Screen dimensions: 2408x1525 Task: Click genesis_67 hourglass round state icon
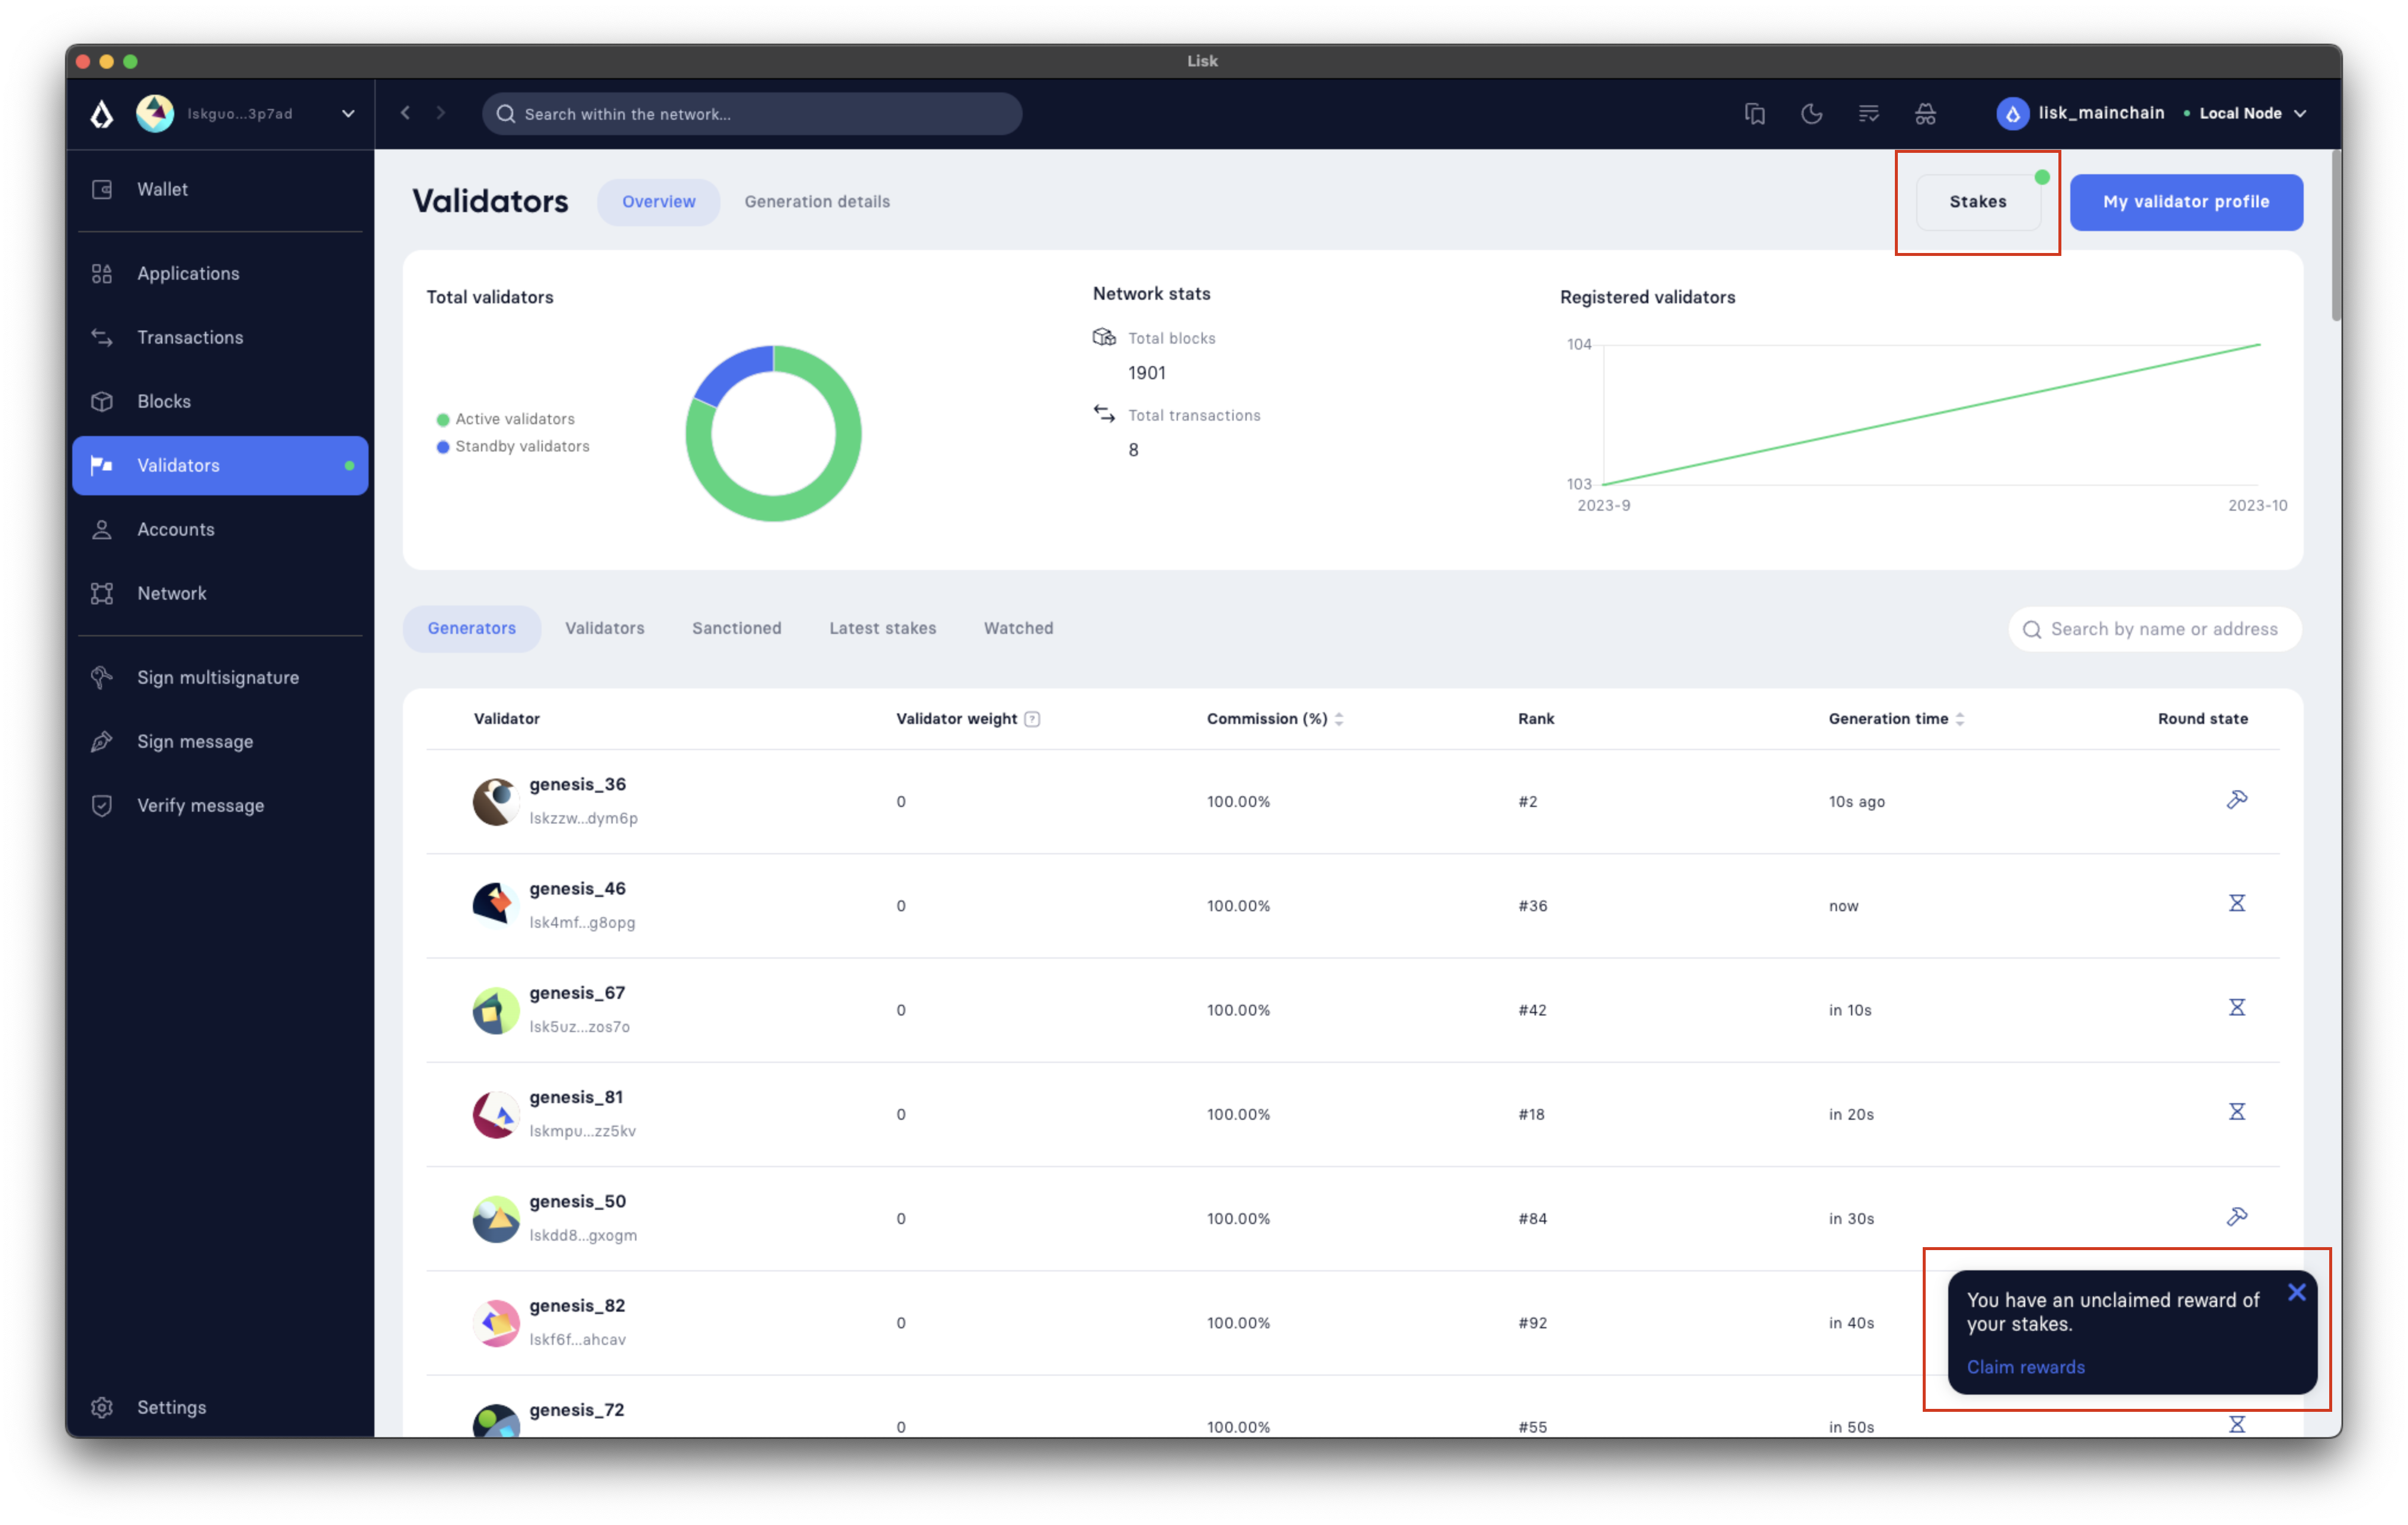[2237, 1007]
